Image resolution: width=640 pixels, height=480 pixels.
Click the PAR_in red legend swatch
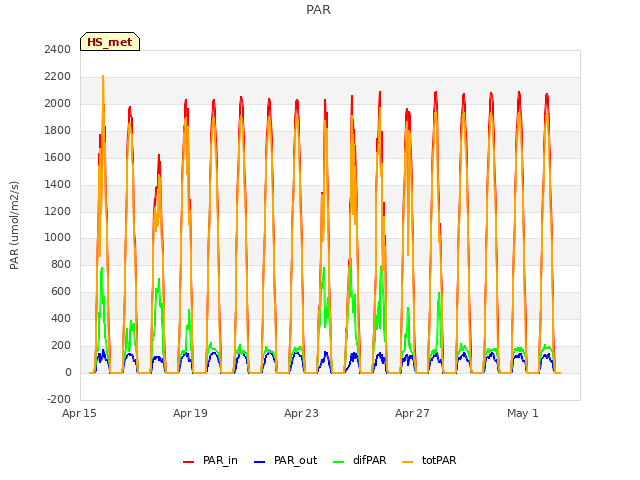pyautogui.click(x=188, y=462)
